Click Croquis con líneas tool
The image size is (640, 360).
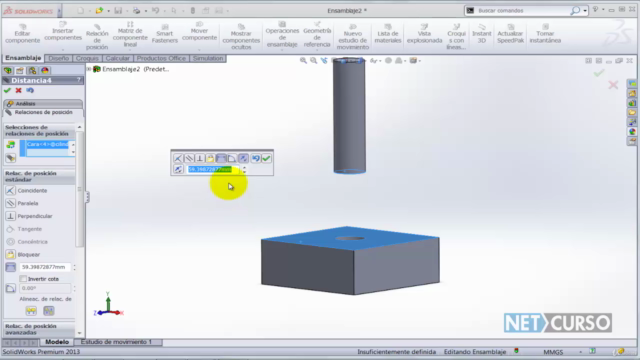(x=456, y=37)
